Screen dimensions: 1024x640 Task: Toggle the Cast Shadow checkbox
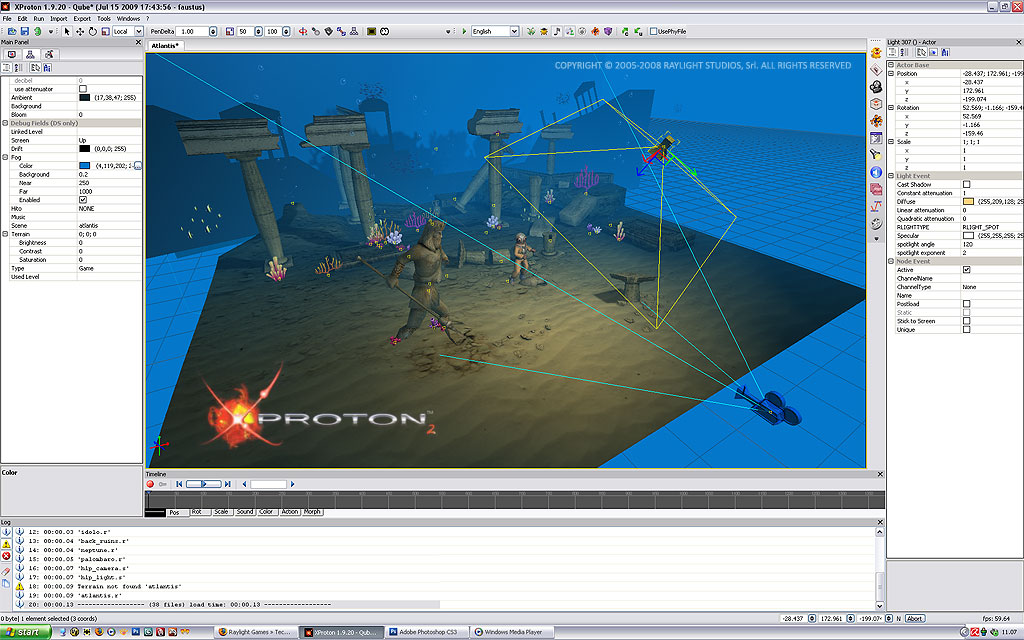pyautogui.click(x=967, y=185)
